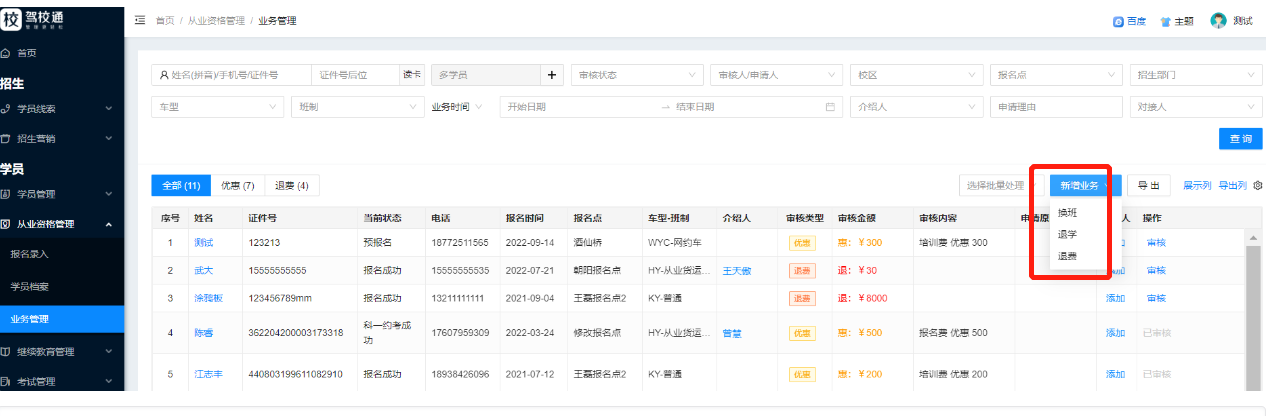Expand the 继续教育管理 sidebar menu
Viewport: 1268px width, 416px height.
pyautogui.click(x=62, y=352)
